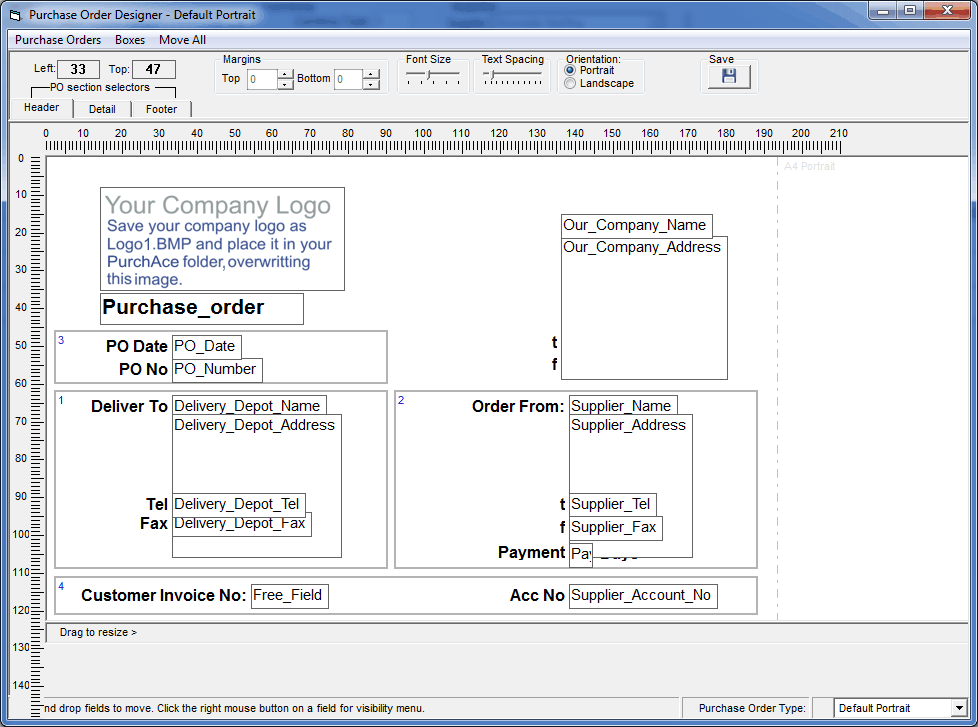Select the Free_Field box
This screenshot has height=727, width=978.
point(289,595)
